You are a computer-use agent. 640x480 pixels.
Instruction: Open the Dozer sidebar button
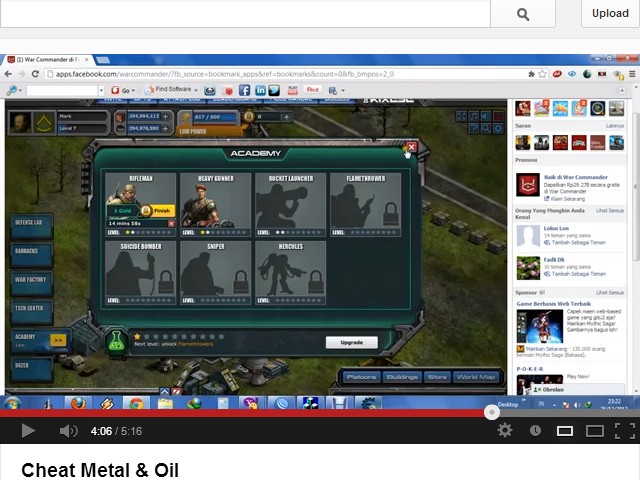[31, 369]
